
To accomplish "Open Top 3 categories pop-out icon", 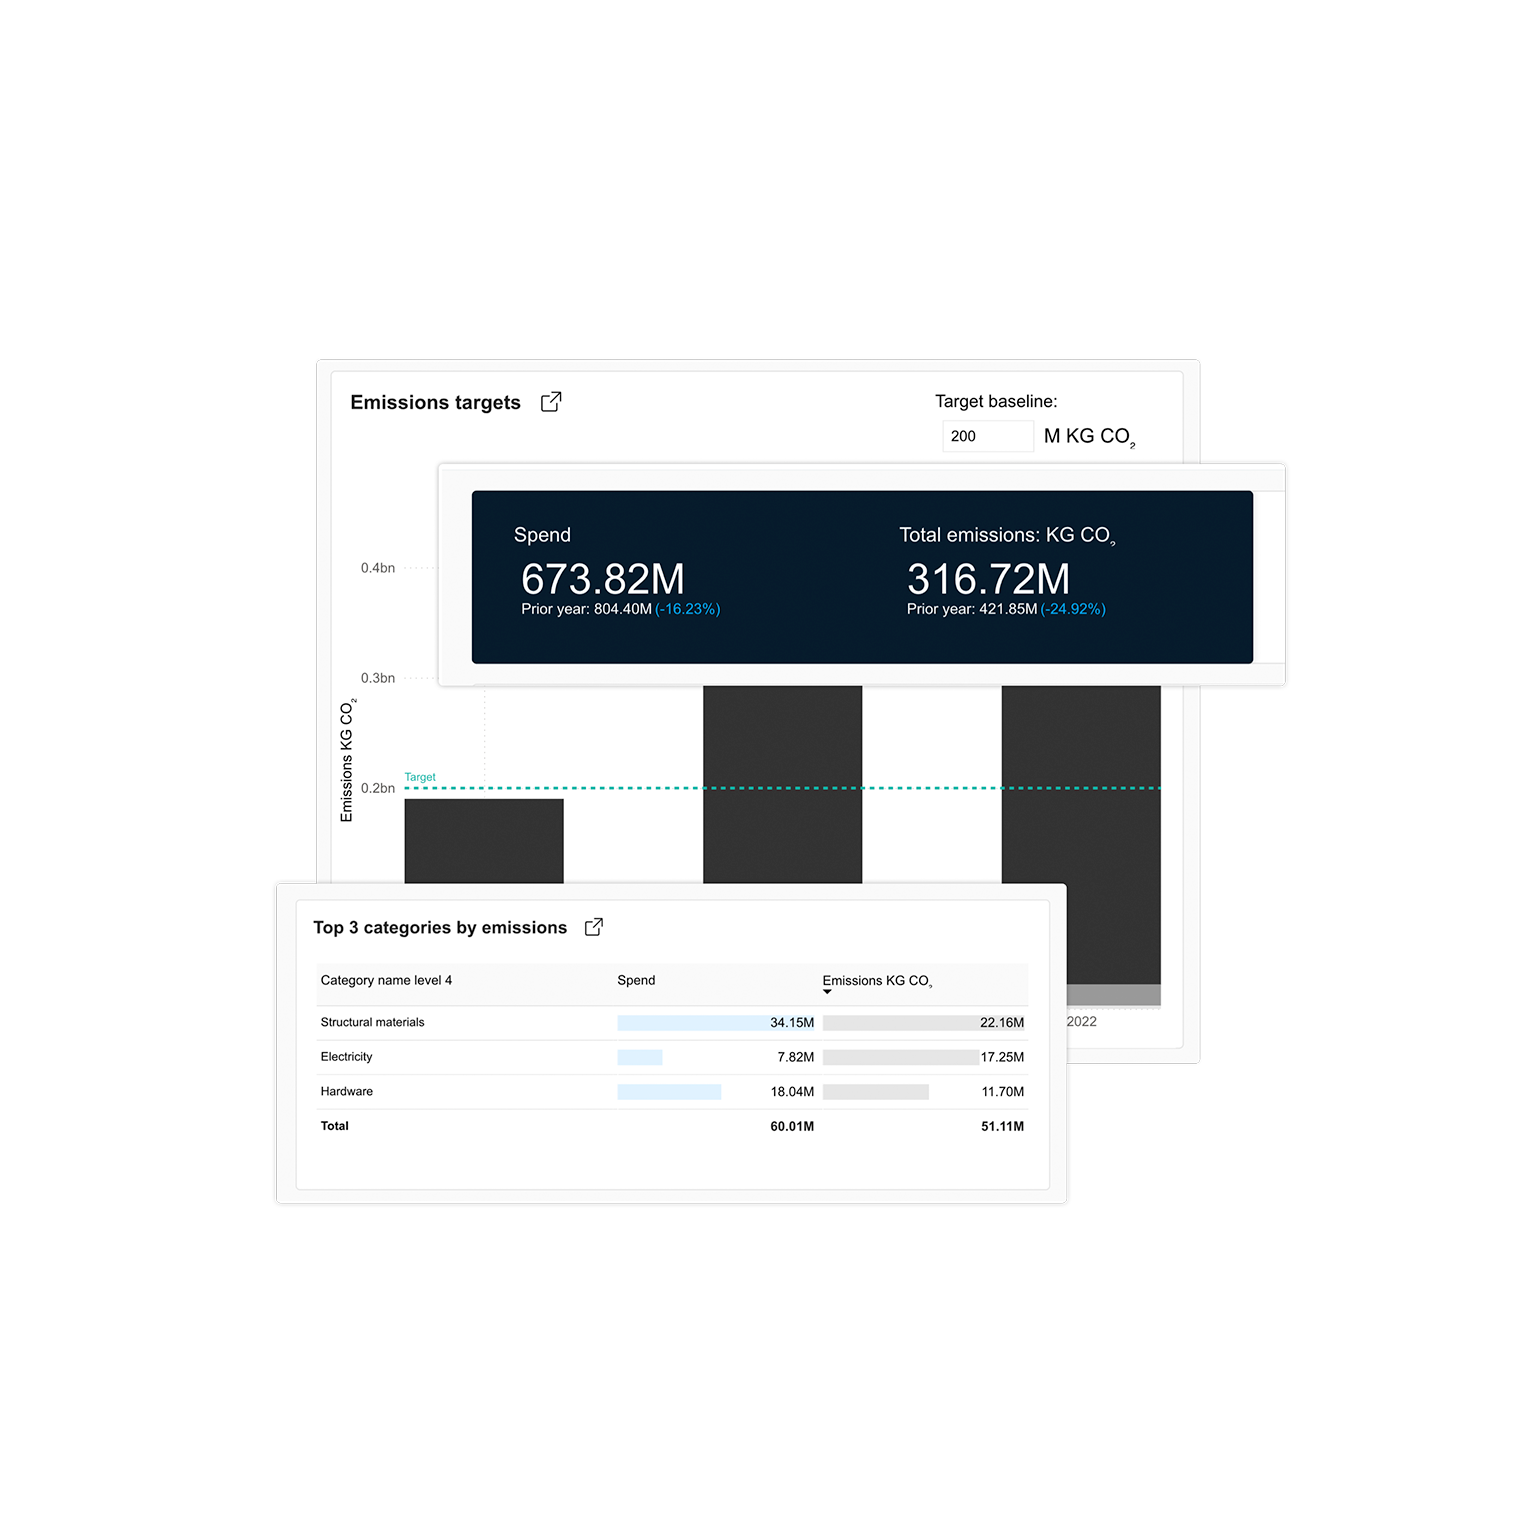I will tap(594, 927).
